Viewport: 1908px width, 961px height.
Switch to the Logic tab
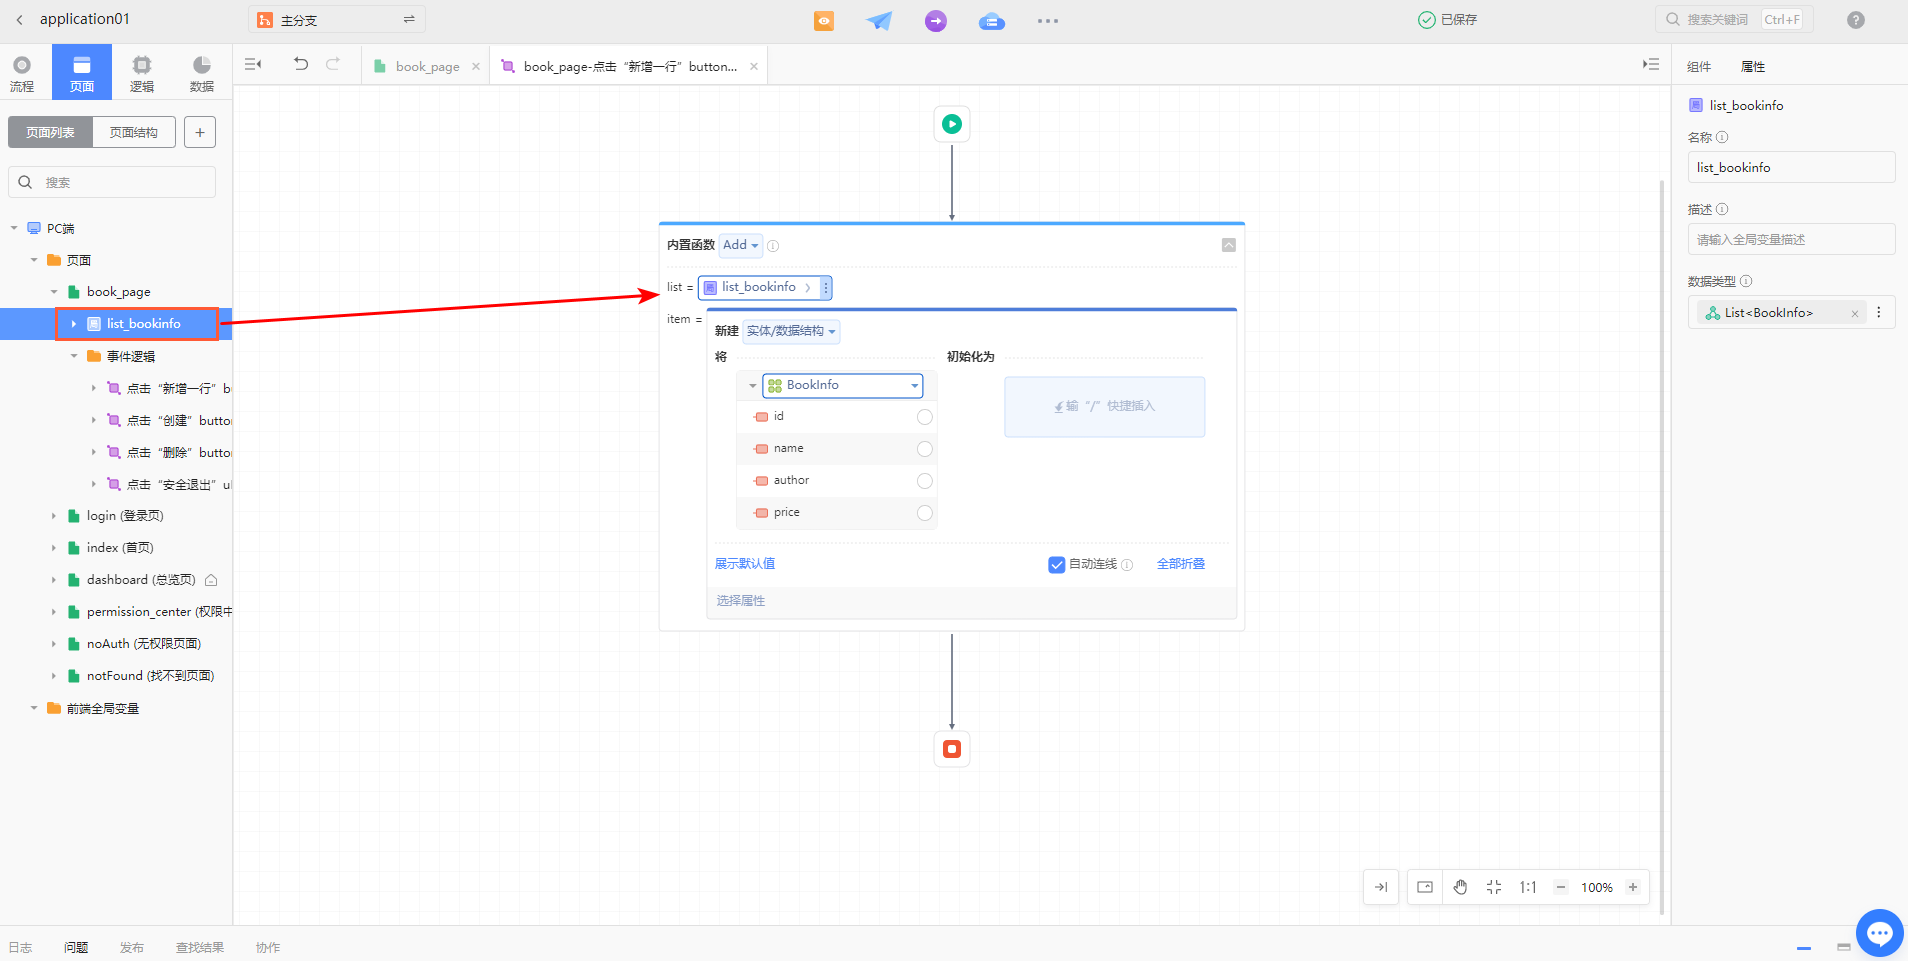[x=142, y=73]
